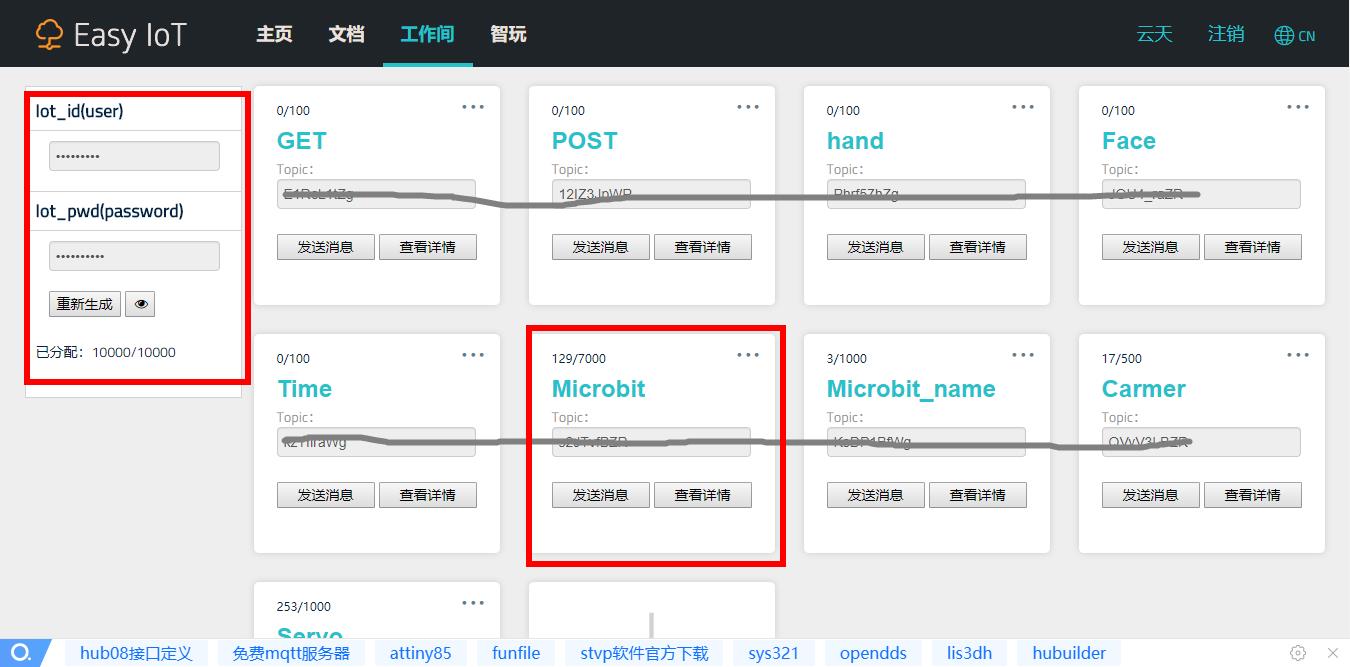
Task: Click 查看详情 on the Microbit_name card
Action: pyautogui.click(x=978, y=495)
